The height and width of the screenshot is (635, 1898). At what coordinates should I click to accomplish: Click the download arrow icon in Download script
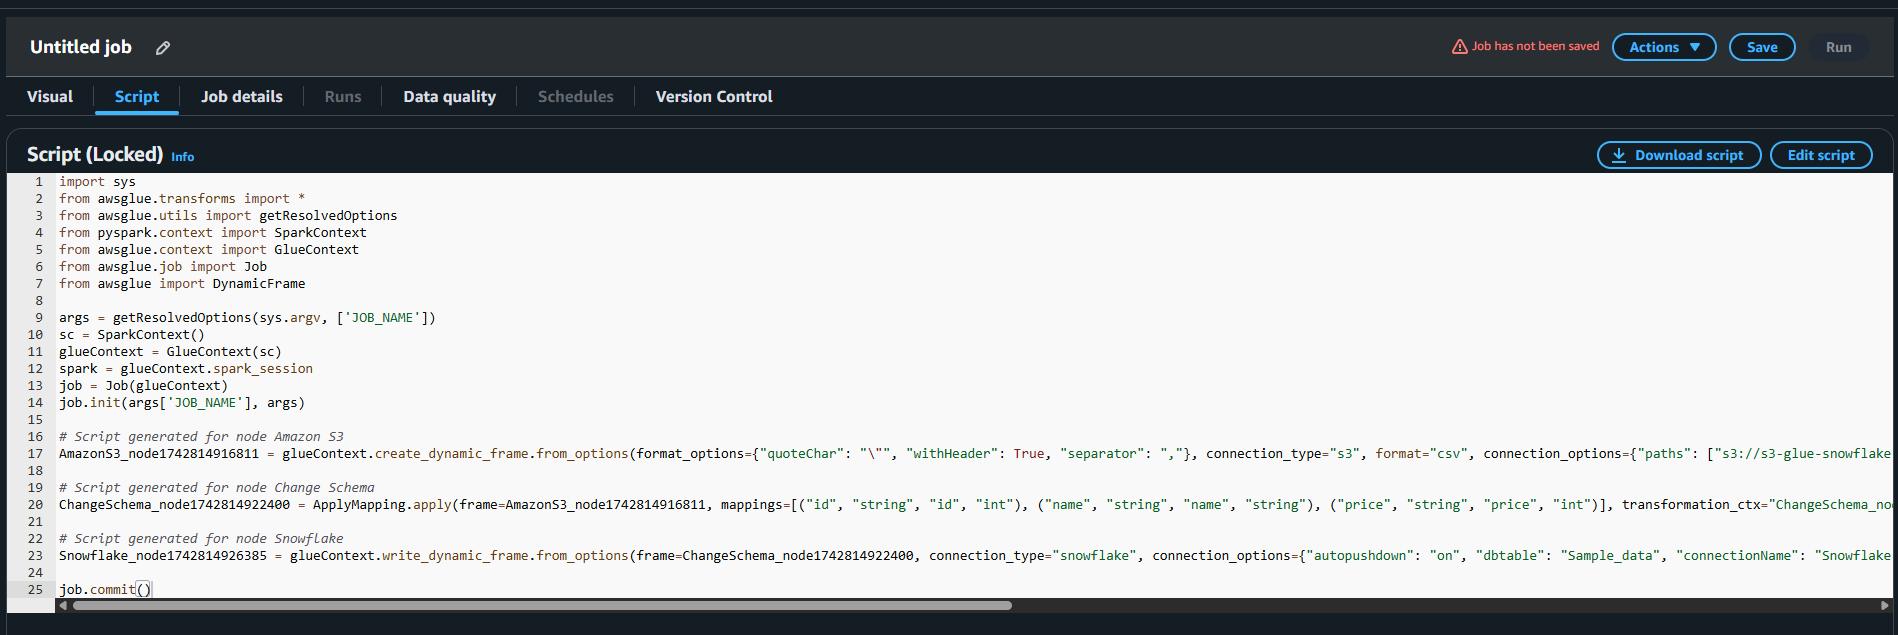pyautogui.click(x=1618, y=155)
